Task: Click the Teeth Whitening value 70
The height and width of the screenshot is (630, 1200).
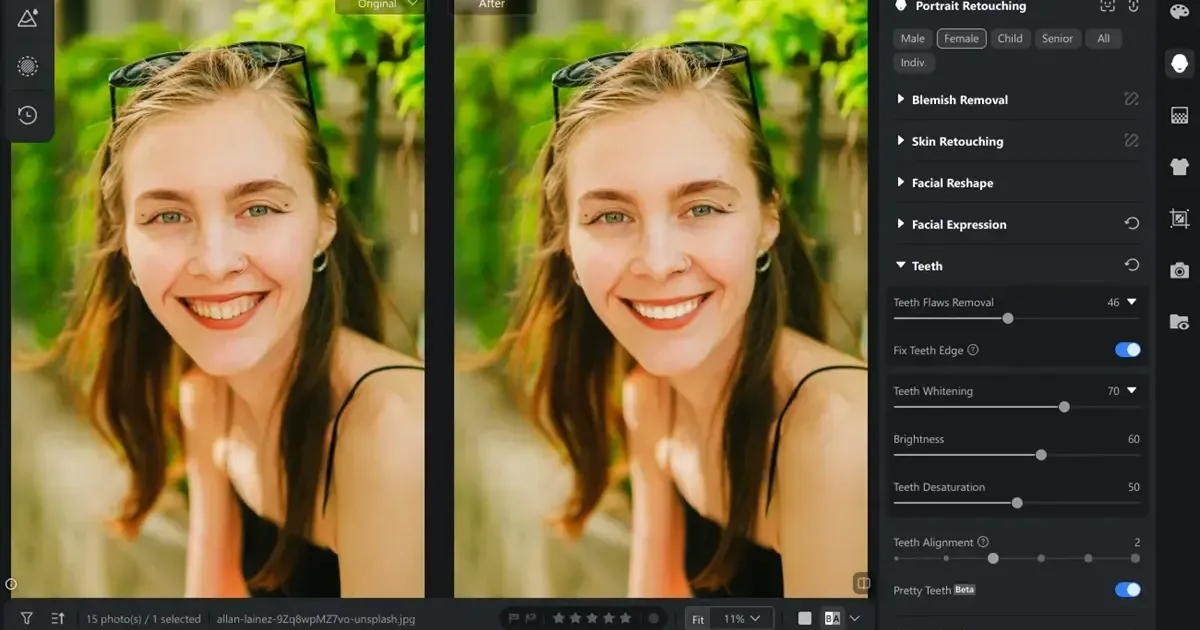Action: (1113, 391)
